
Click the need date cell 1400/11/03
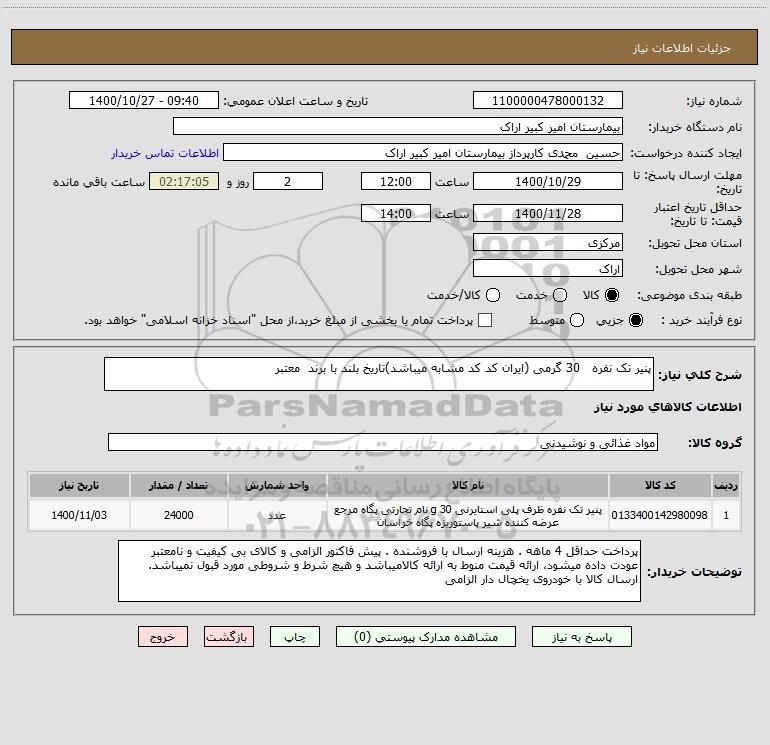pyautogui.click(x=79, y=515)
